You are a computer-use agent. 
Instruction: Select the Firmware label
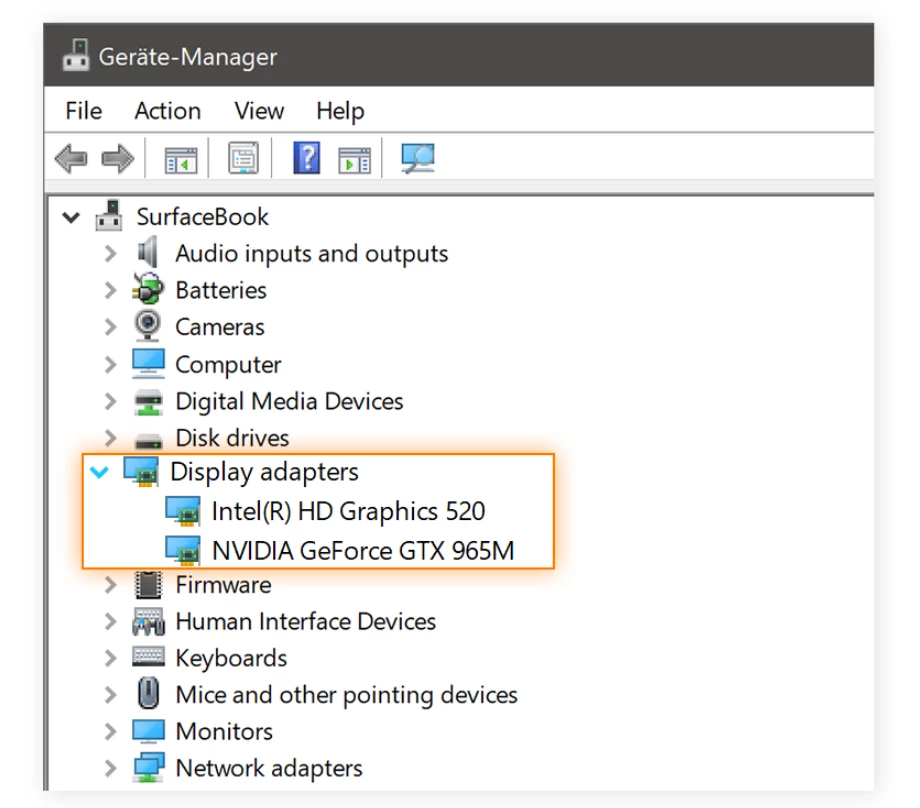[223, 585]
